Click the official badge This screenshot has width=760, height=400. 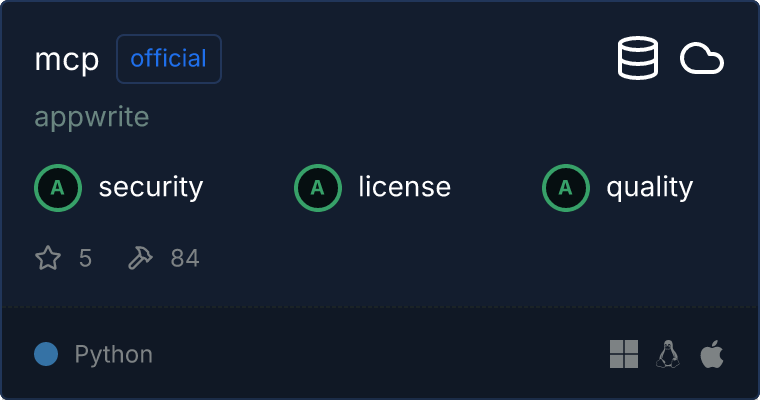pos(169,59)
